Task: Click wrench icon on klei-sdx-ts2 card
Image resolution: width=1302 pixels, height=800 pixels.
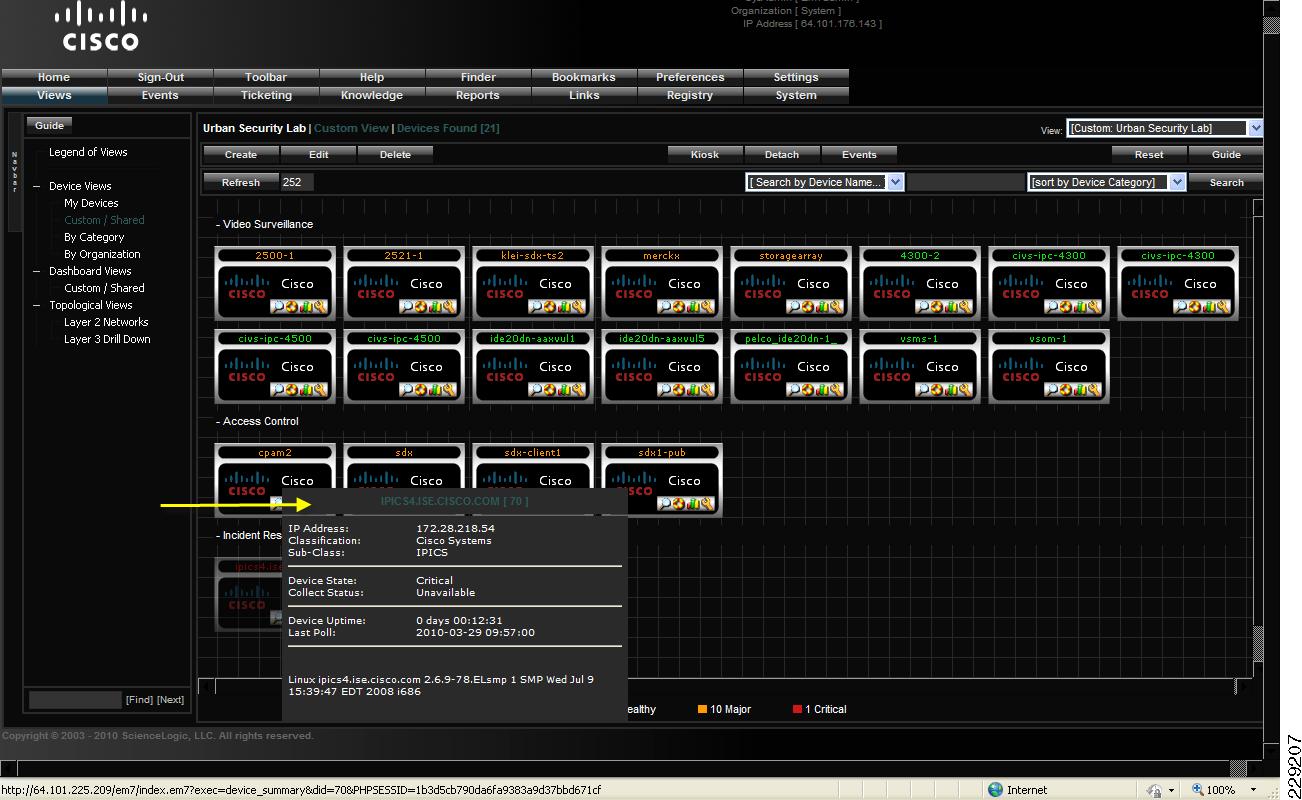Action: (579, 306)
